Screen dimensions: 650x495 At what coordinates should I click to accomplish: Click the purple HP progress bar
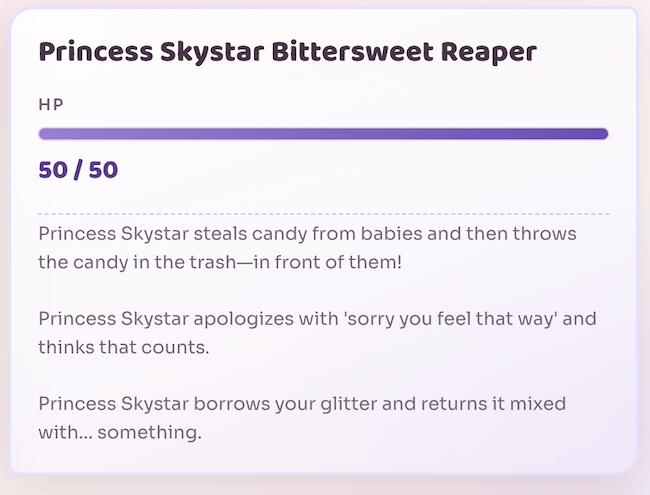click(323, 134)
